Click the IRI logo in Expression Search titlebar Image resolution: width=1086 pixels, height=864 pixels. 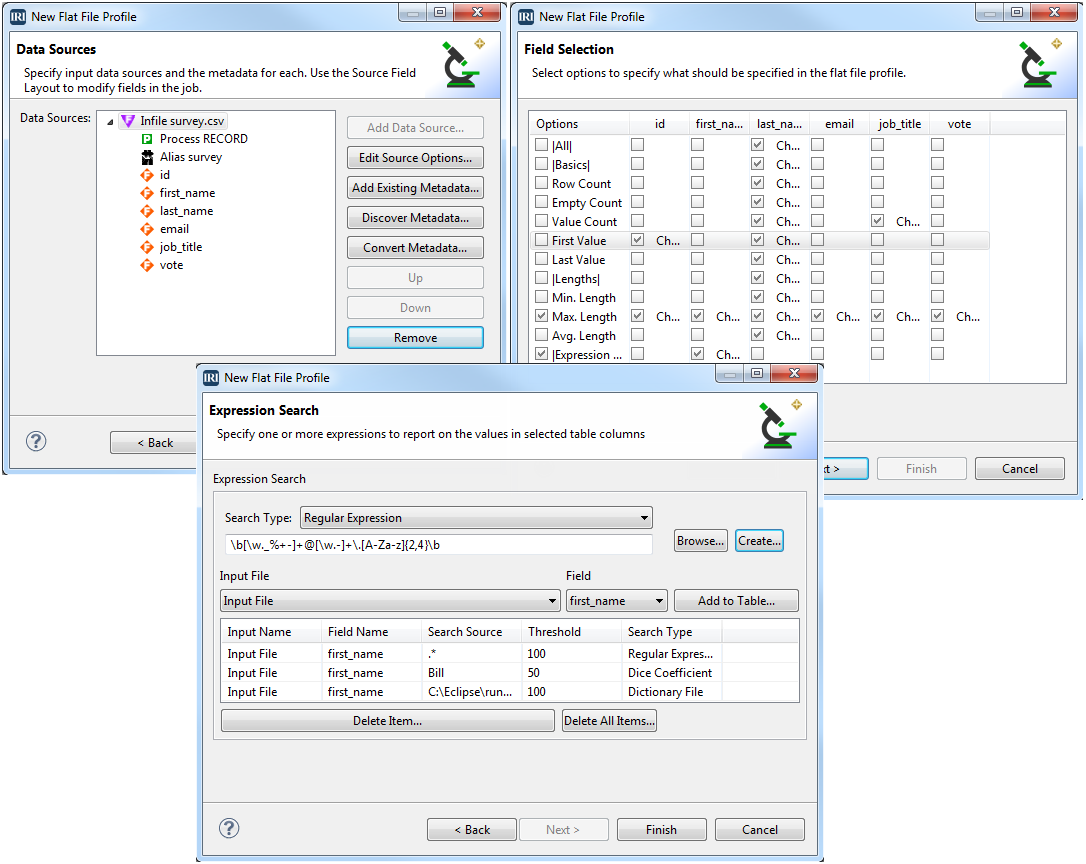211,378
